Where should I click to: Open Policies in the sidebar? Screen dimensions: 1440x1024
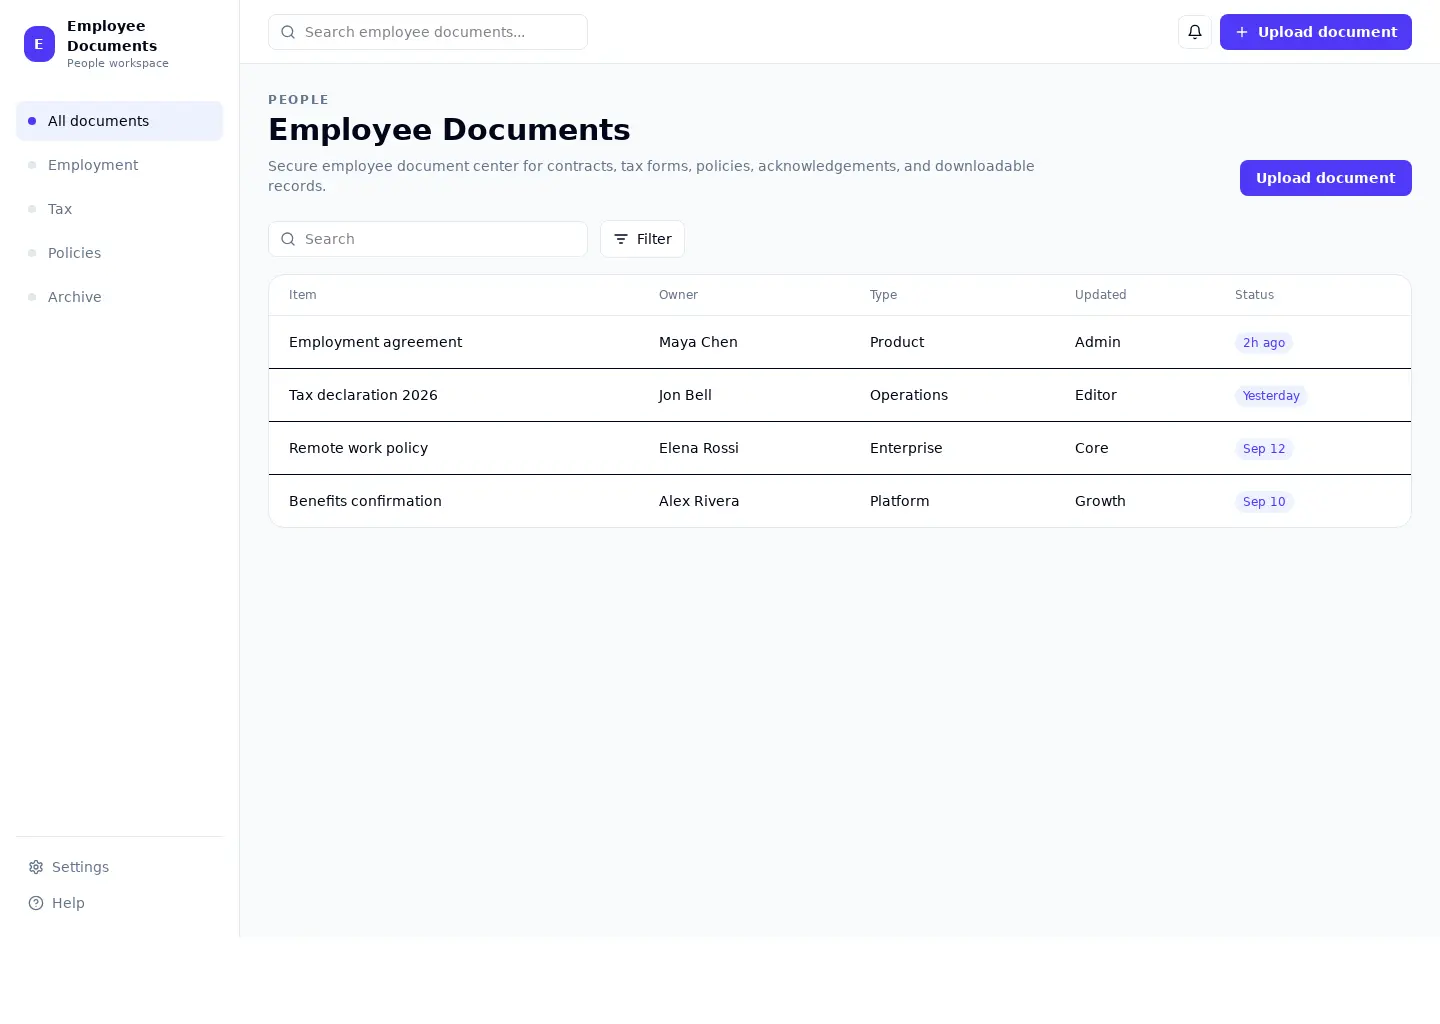pos(119,253)
